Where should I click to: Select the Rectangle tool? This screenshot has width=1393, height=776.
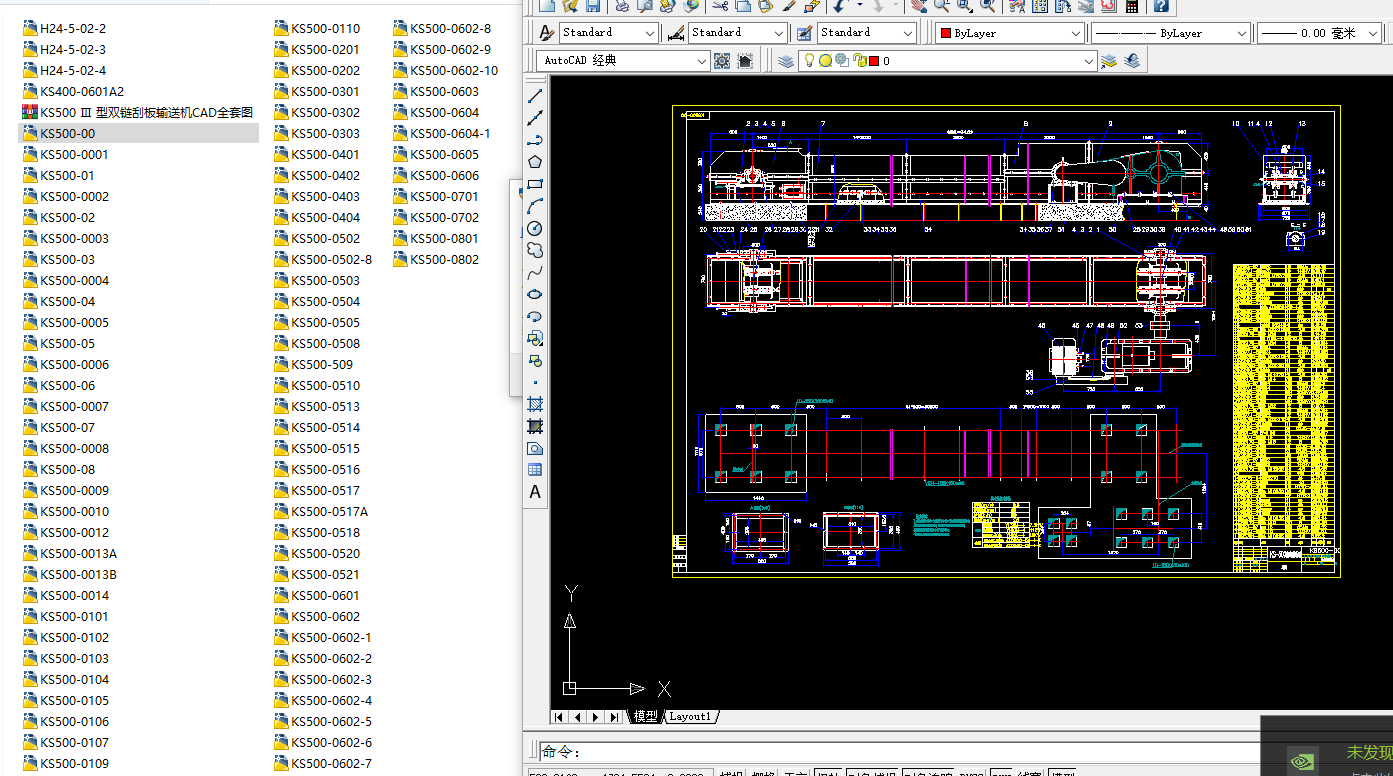(x=535, y=184)
